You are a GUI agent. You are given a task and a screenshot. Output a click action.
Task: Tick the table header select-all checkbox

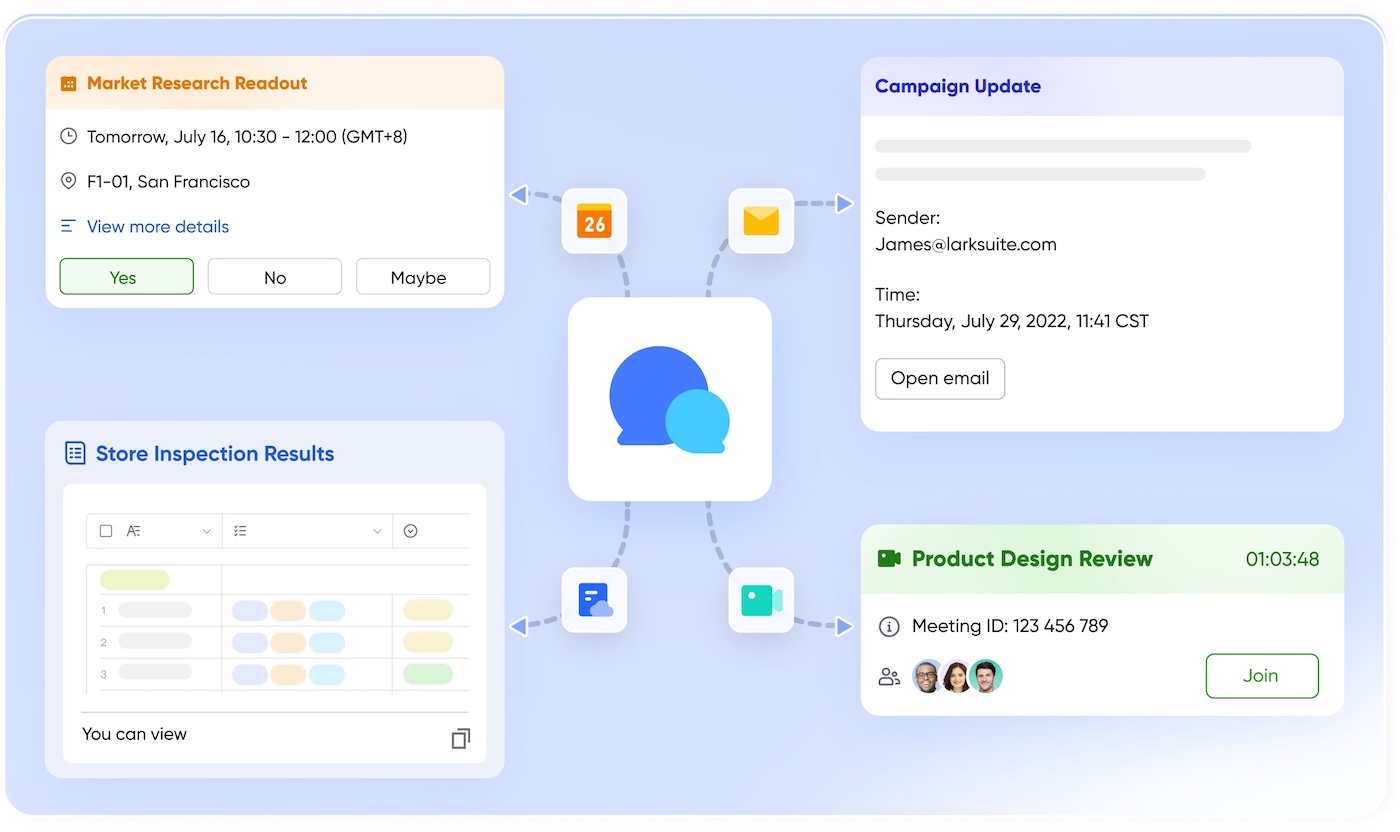click(106, 531)
